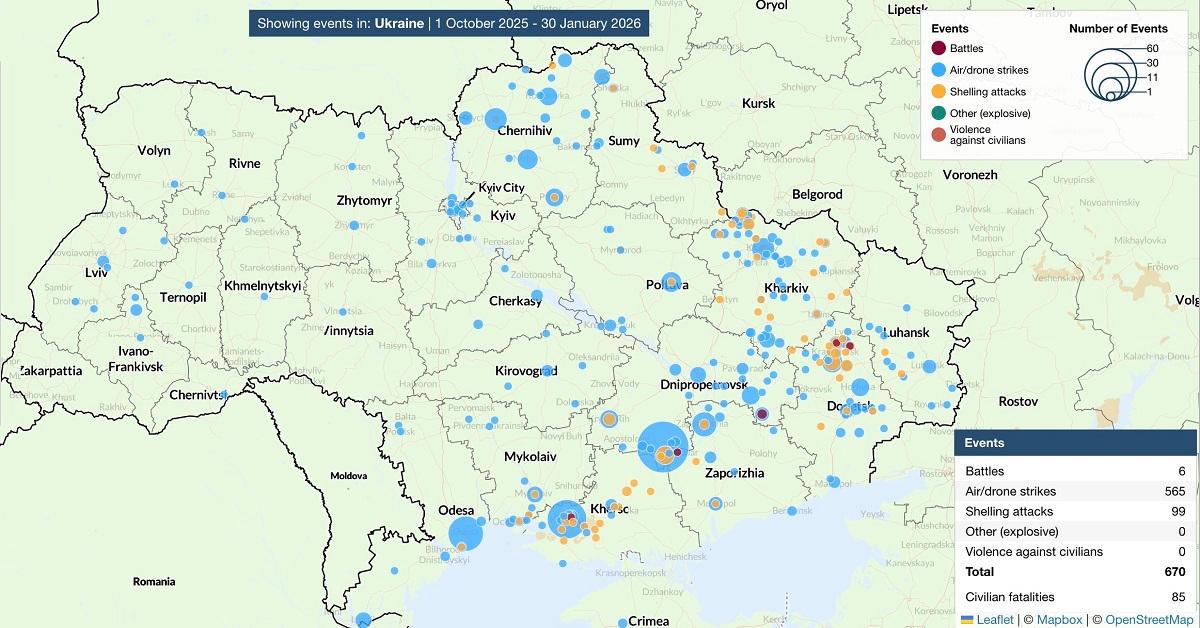1200x628 pixels.
Task: Open the Mapbox attribution link
Action: tap(1059, 620)
